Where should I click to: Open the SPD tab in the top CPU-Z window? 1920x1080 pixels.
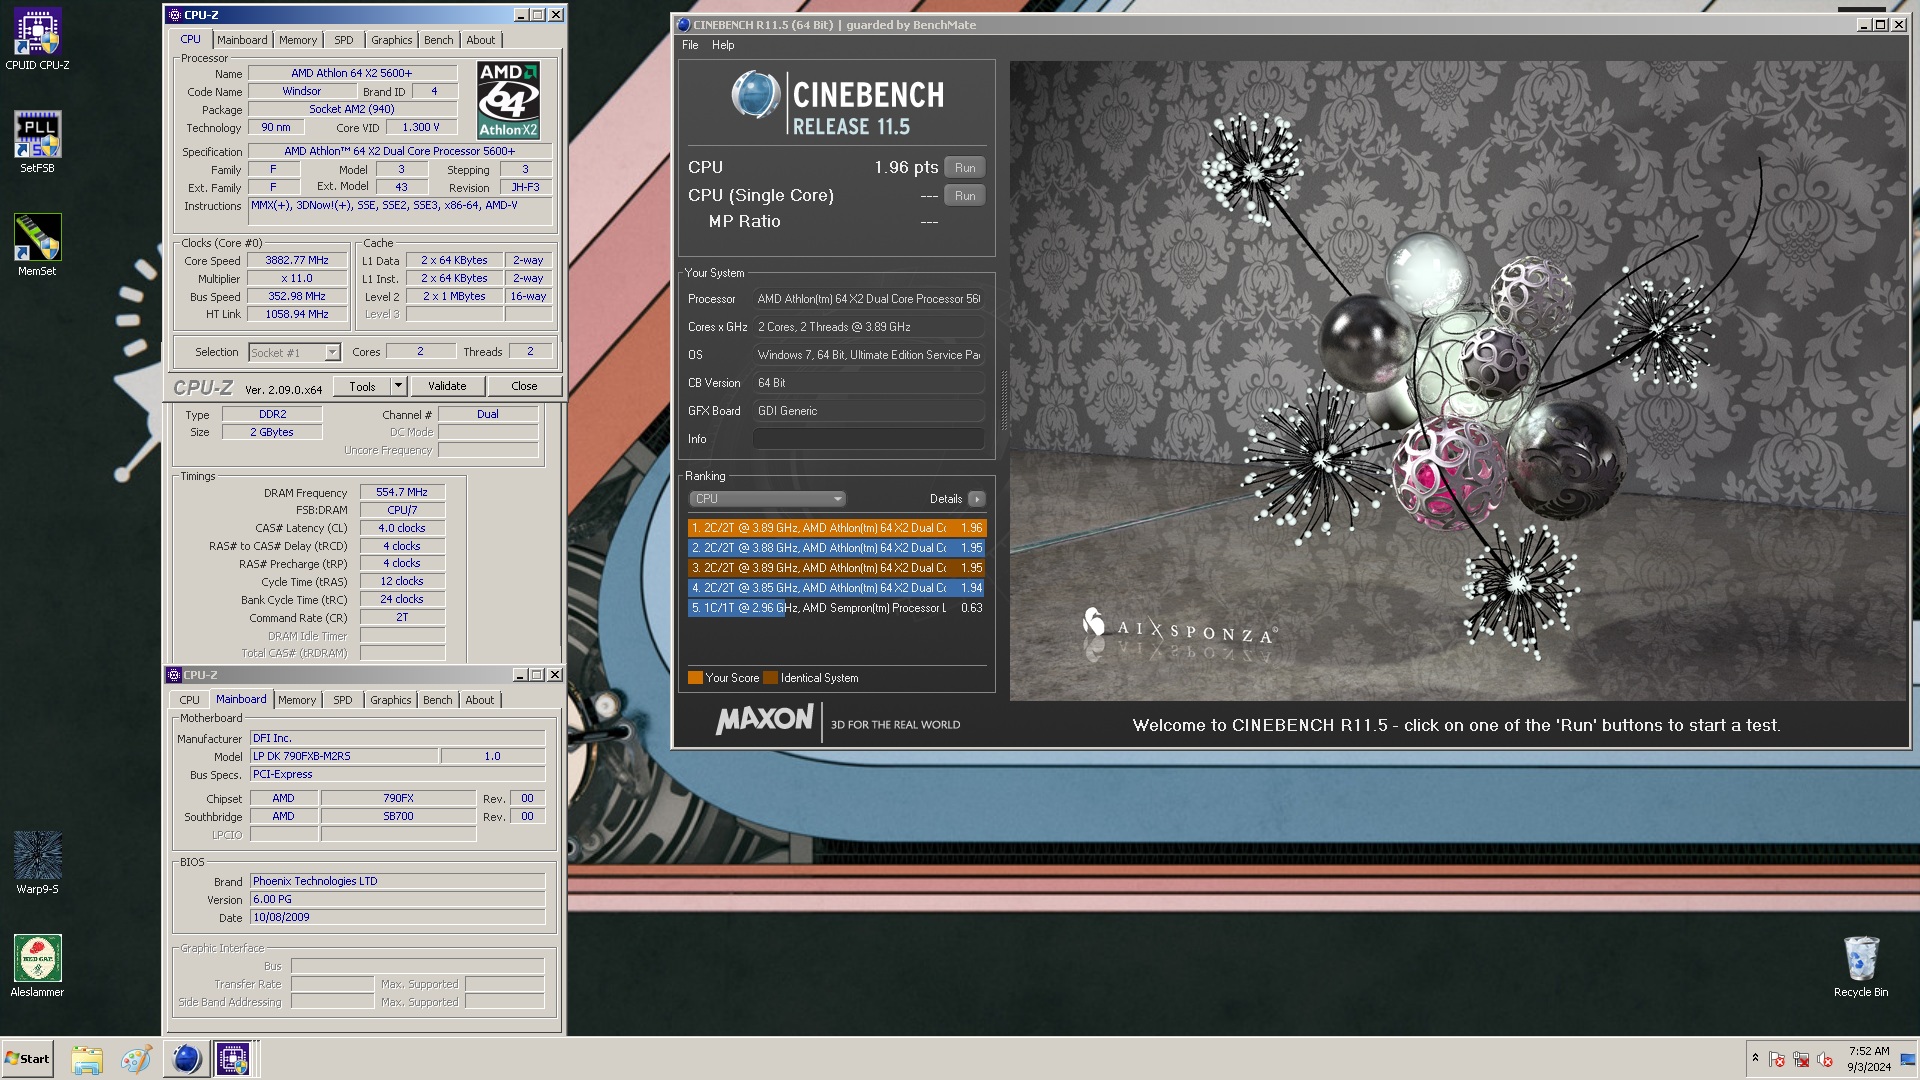pyautogui.click(x=344, y=40)
